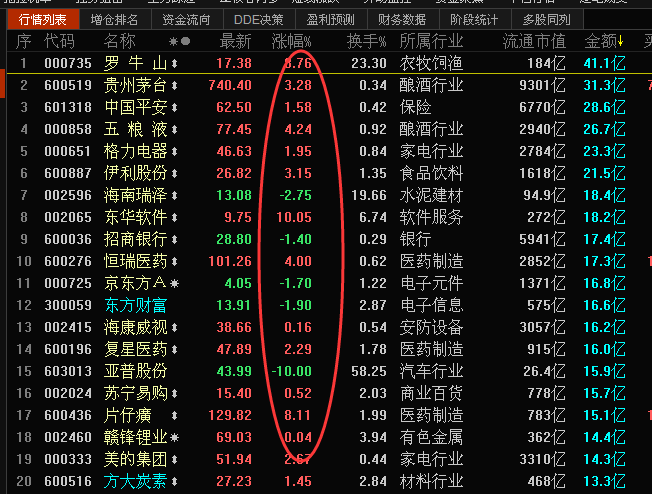Viewport: 652px width, 494px height.
Task: Switch to the 多股同列 tab
Action: tap(547, 20)
